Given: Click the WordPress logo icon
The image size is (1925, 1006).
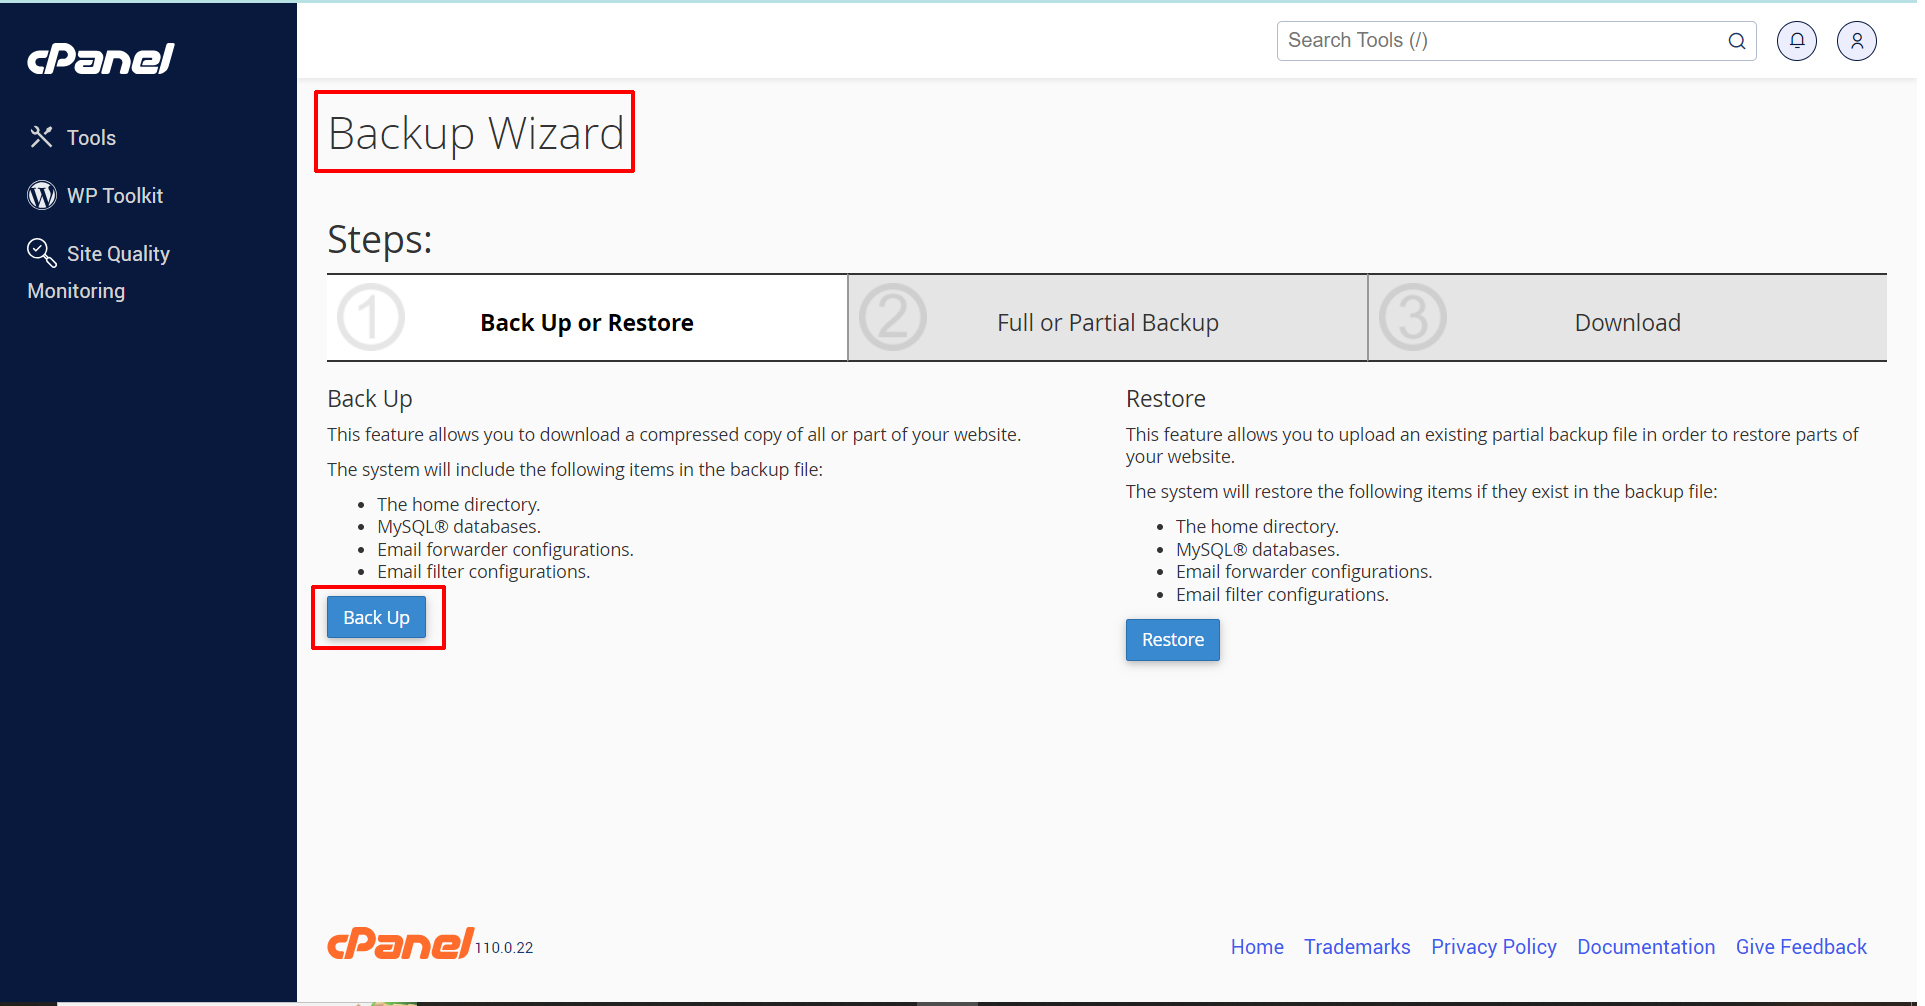Looking at the screenshot, I should [x=41, y=195].
